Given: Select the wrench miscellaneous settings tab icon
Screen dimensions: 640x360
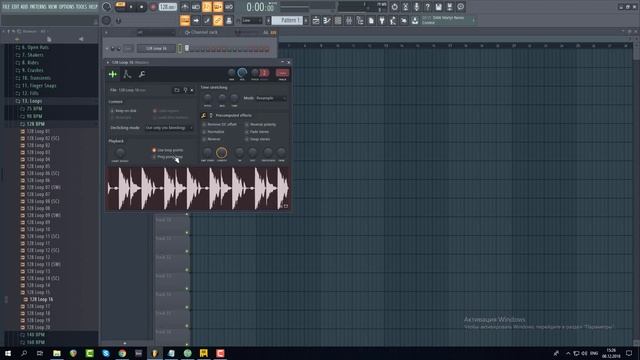Looking at the screenshot, I should coord(142,74).
